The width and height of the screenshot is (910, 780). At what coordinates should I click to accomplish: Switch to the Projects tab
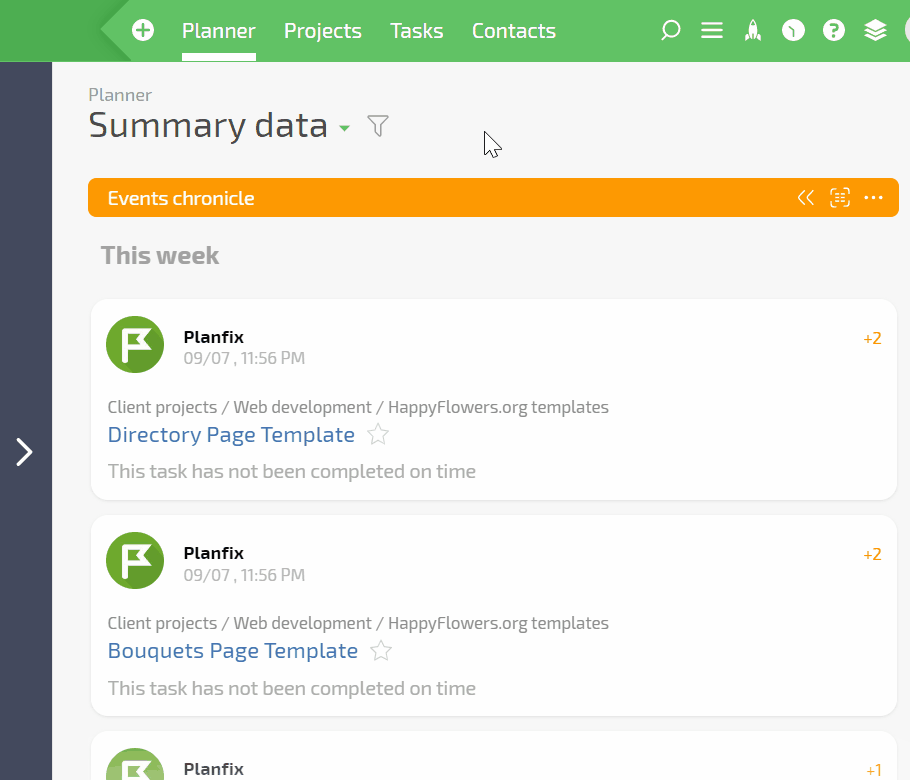point(322,31)
